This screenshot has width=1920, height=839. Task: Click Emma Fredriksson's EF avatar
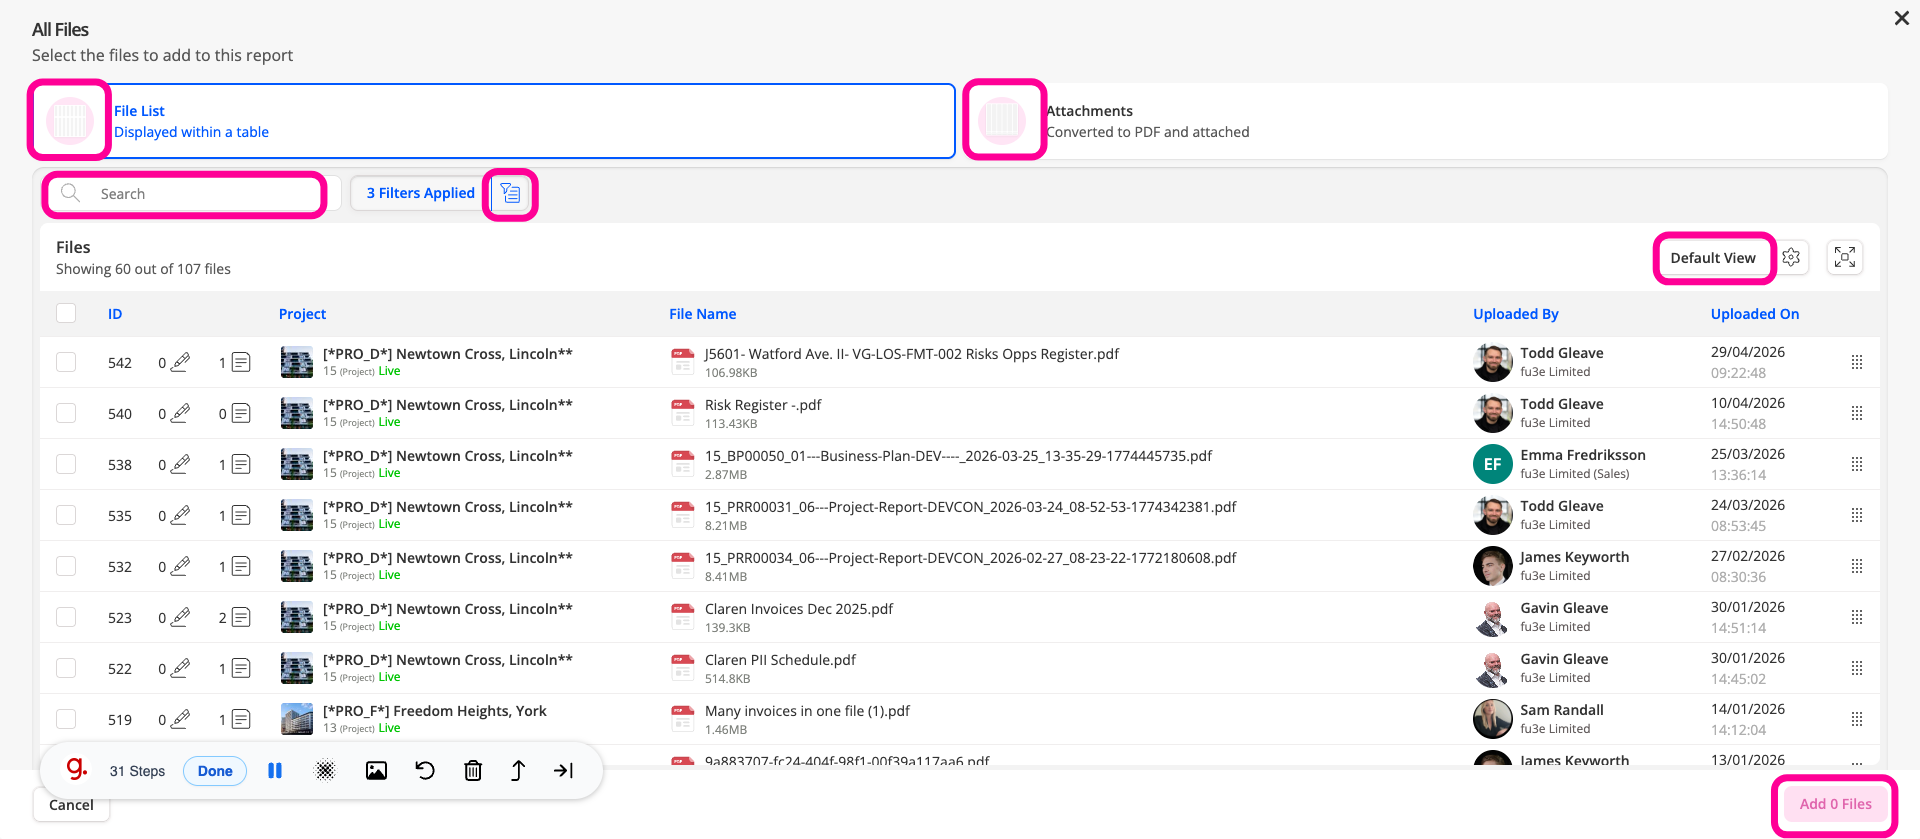point(1492,464)
